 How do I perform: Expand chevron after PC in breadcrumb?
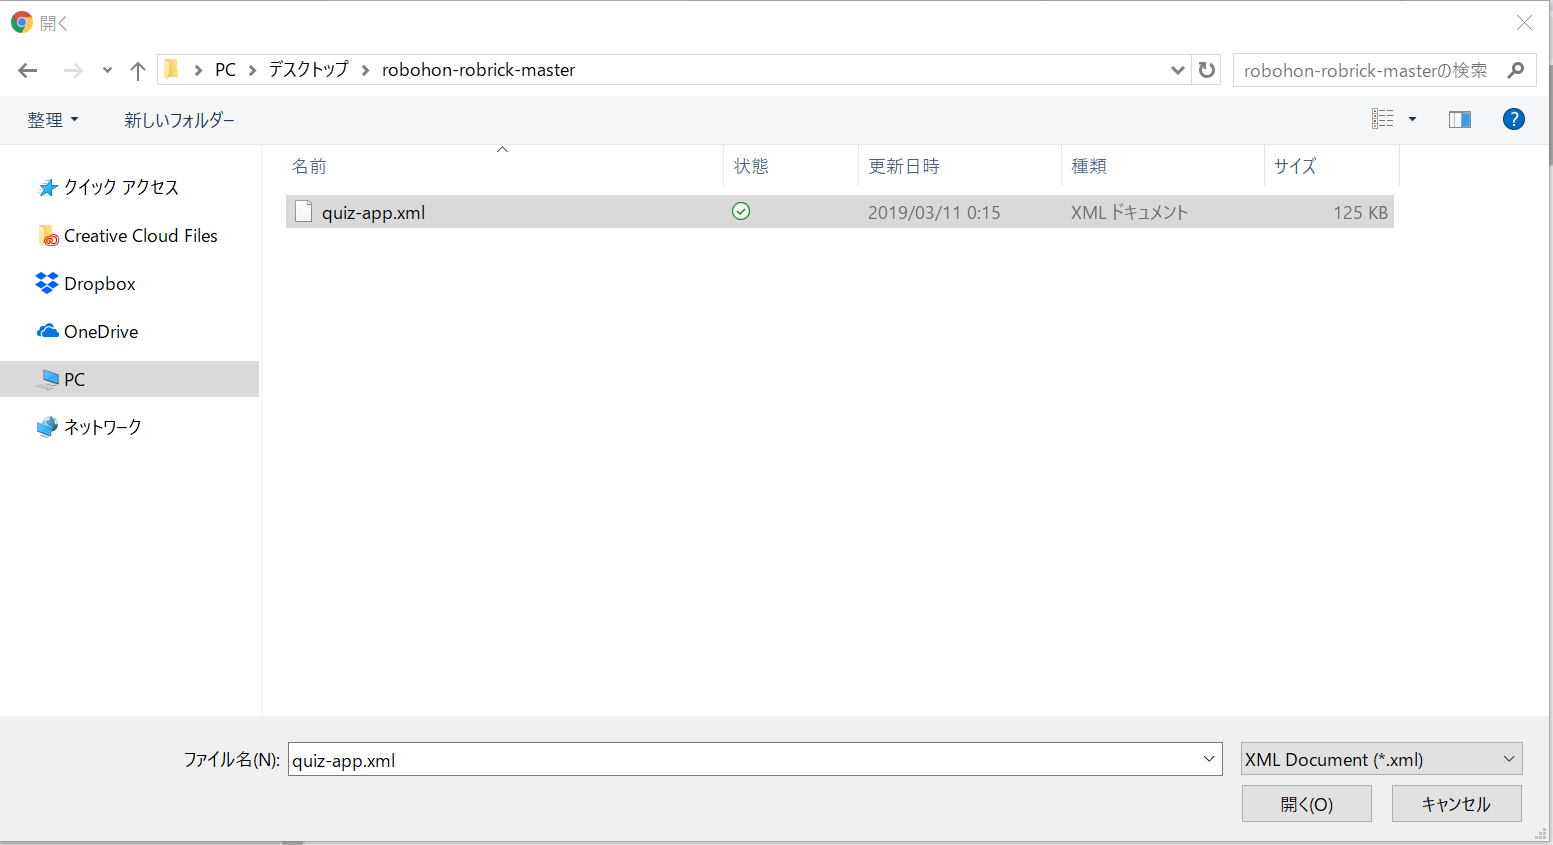click(252, 70)
